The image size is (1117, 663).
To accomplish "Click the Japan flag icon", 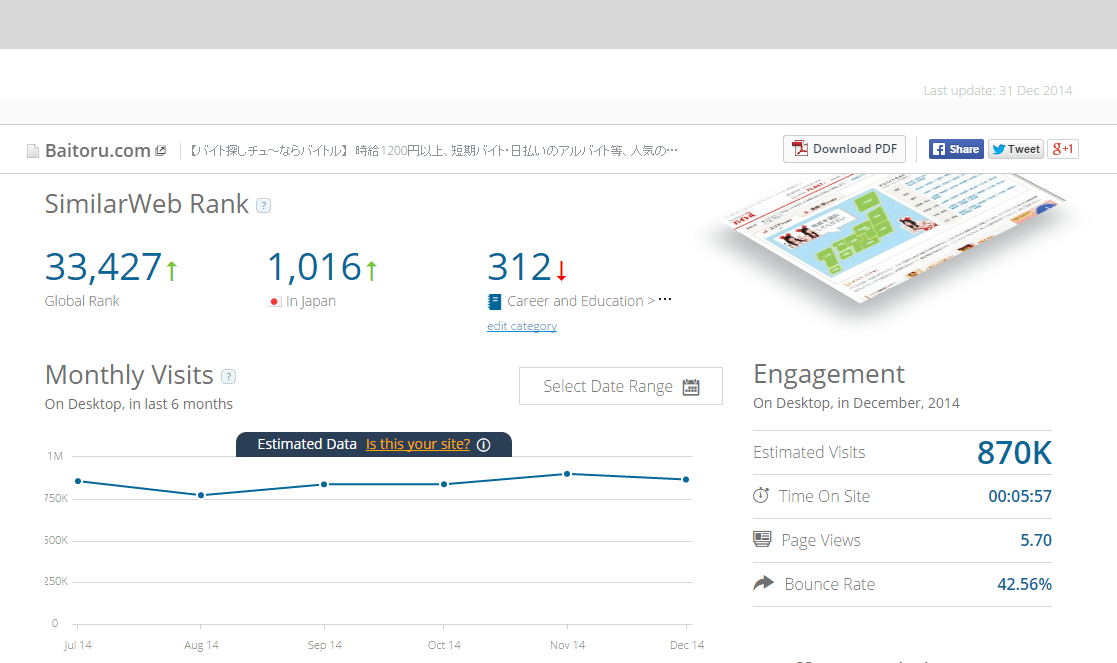I will [x=274, y=302].
